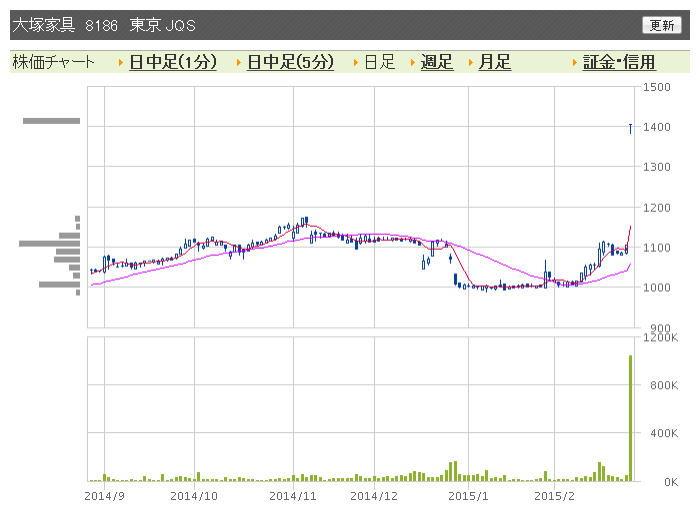Click the 株価チャート label

[53, 62]
